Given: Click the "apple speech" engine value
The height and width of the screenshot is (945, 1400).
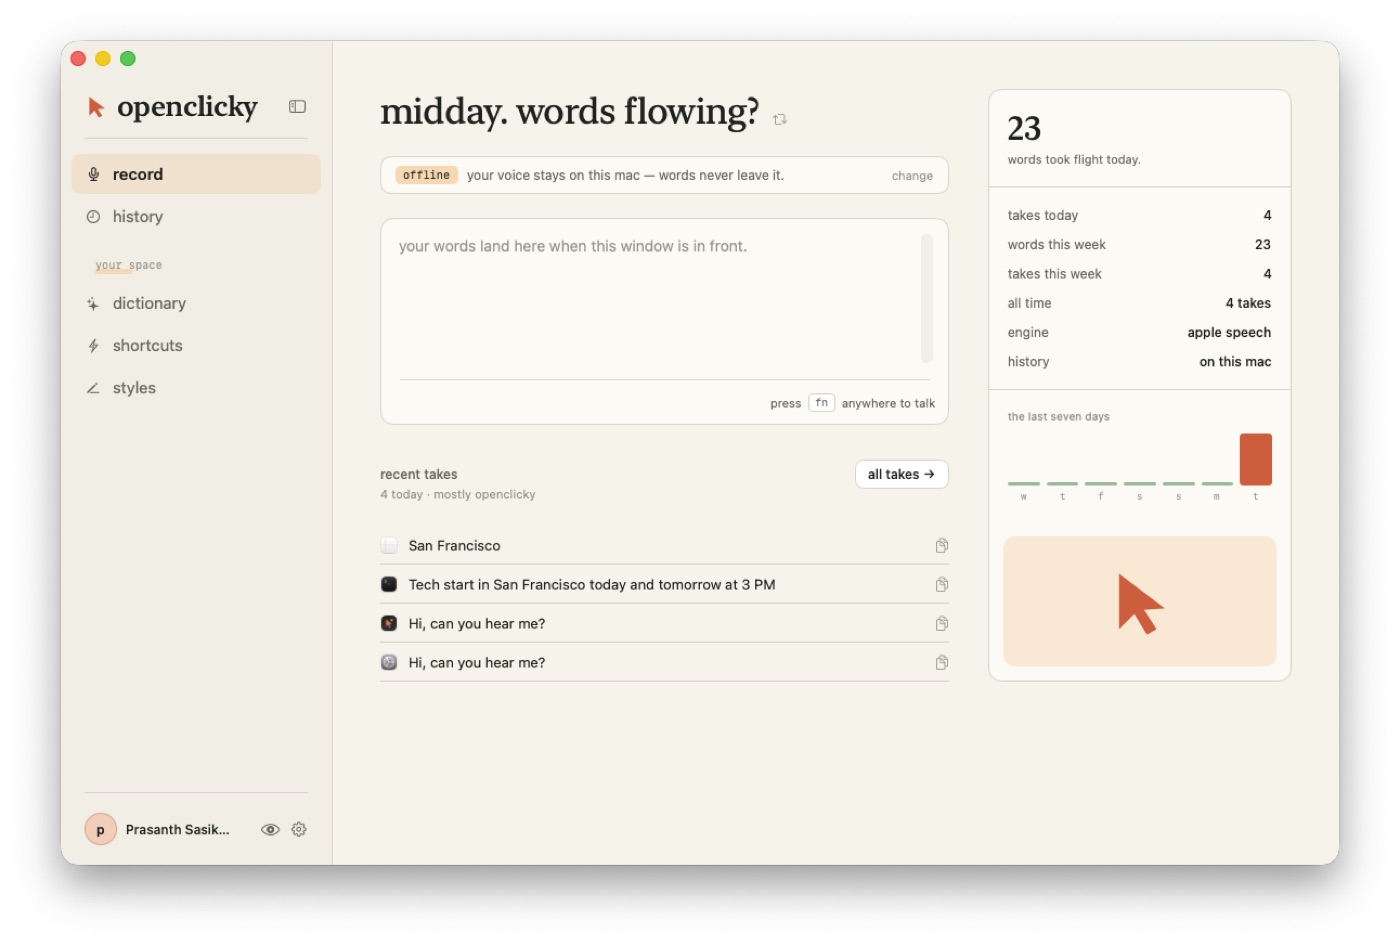Looking at the screenshot, I should click(x=1229, y=333).
